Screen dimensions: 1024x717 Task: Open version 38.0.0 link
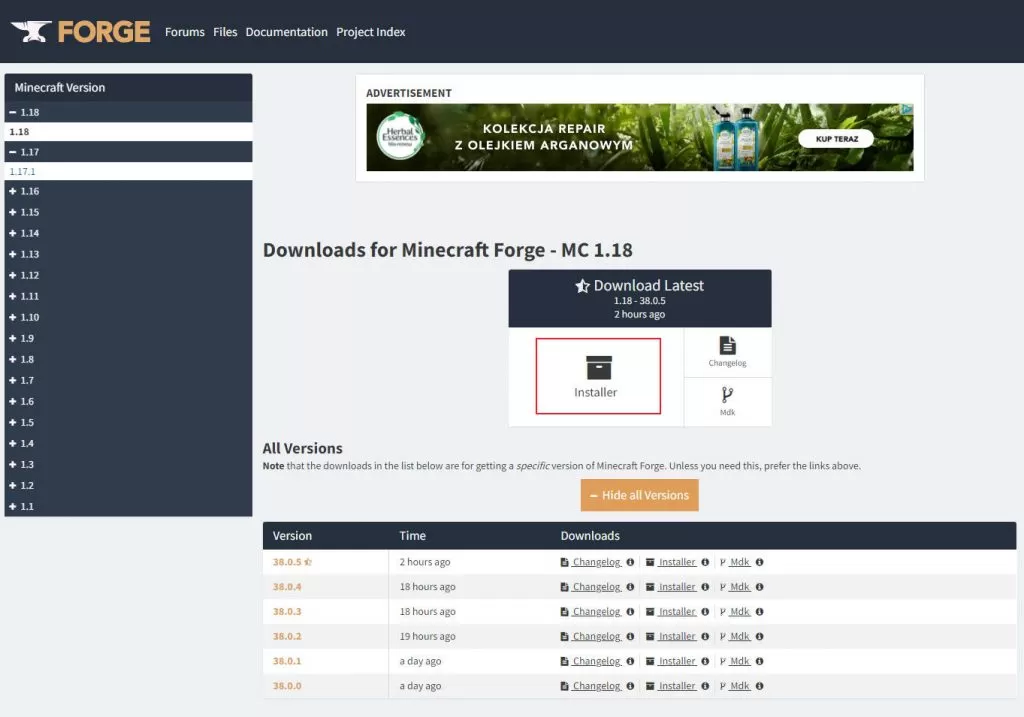click(x=287, y=686)
